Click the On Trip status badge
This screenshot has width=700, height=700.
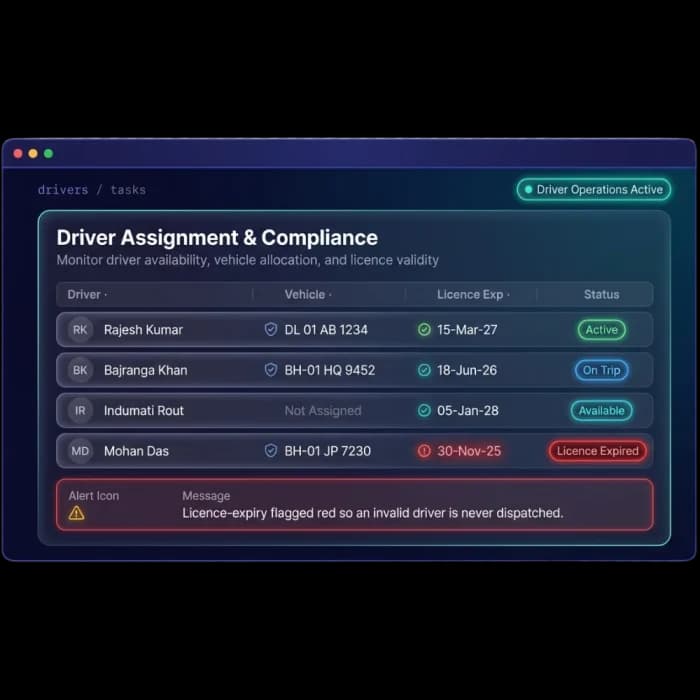[601, 370]
